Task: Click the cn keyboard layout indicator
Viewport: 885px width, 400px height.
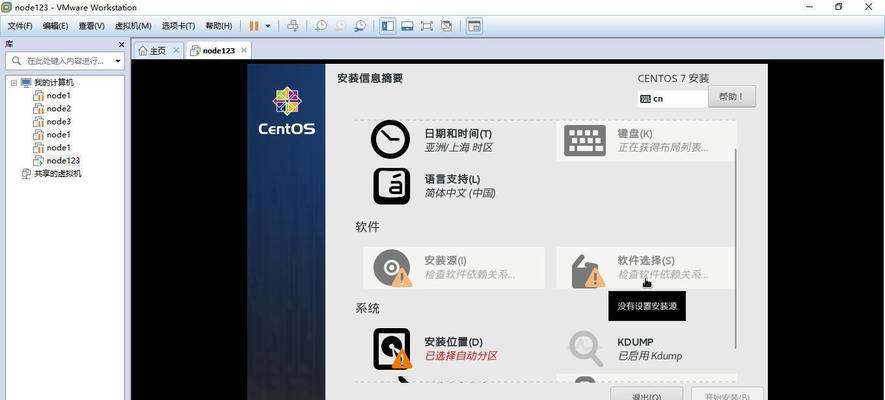Action: pyautogui.click(x=672, y=99)
